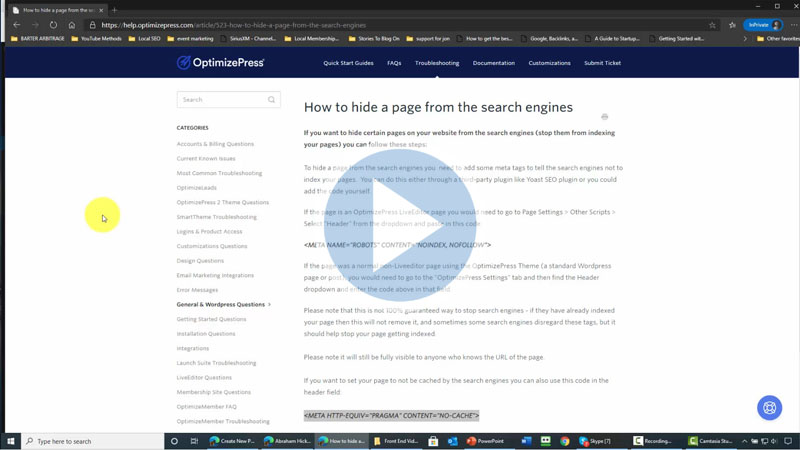Add page to favorites with star icon

pyautogui.click(x=712, y=25)
